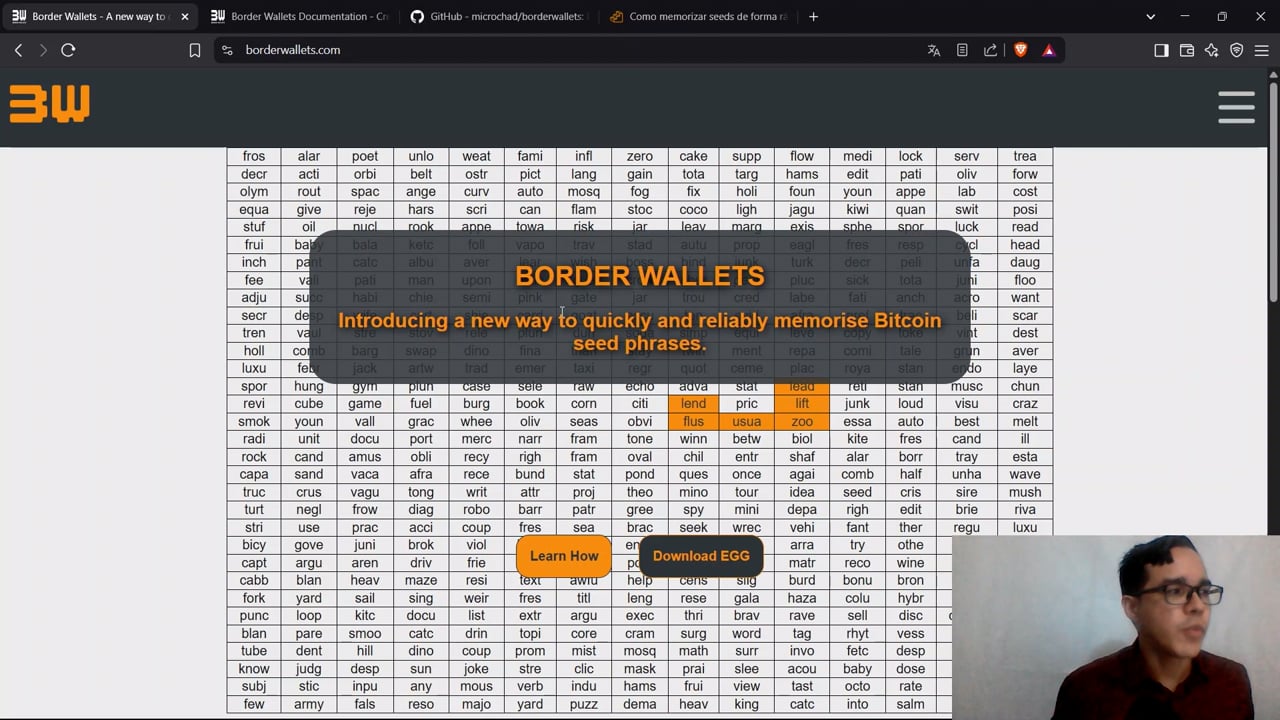Go back to the previous page
The height and width of the screenshot is (720, 1280).
click(x=18, y=50)
